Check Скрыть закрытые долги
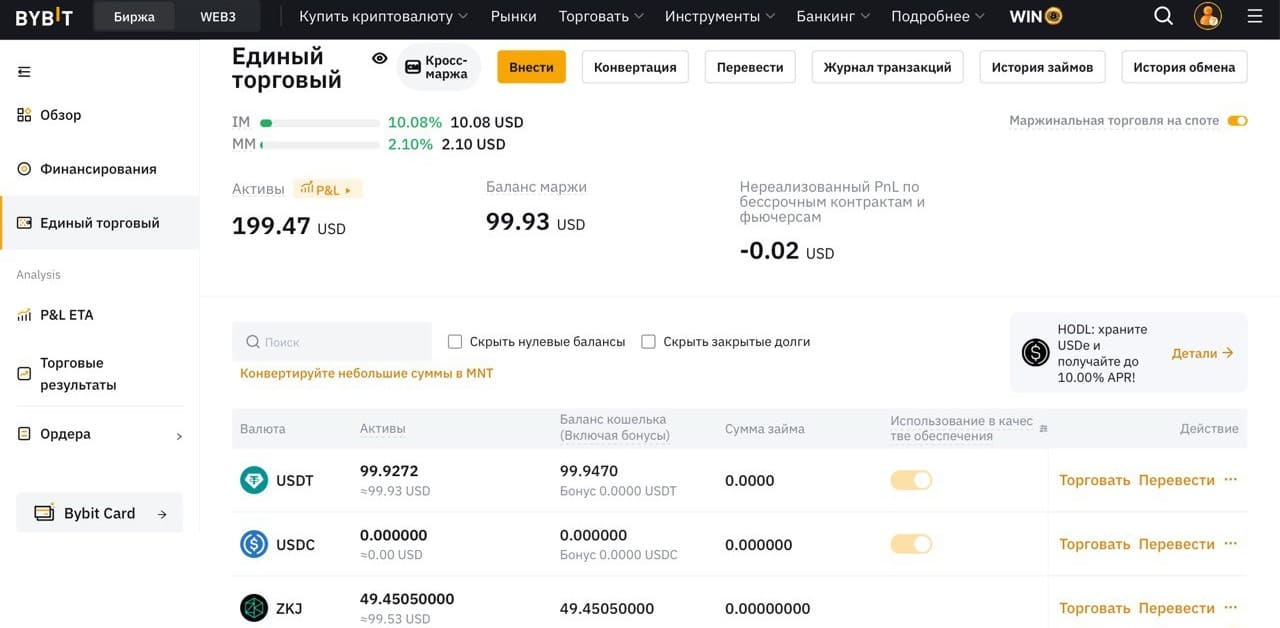The image size is (1280, 628). [x=648, y=342]
